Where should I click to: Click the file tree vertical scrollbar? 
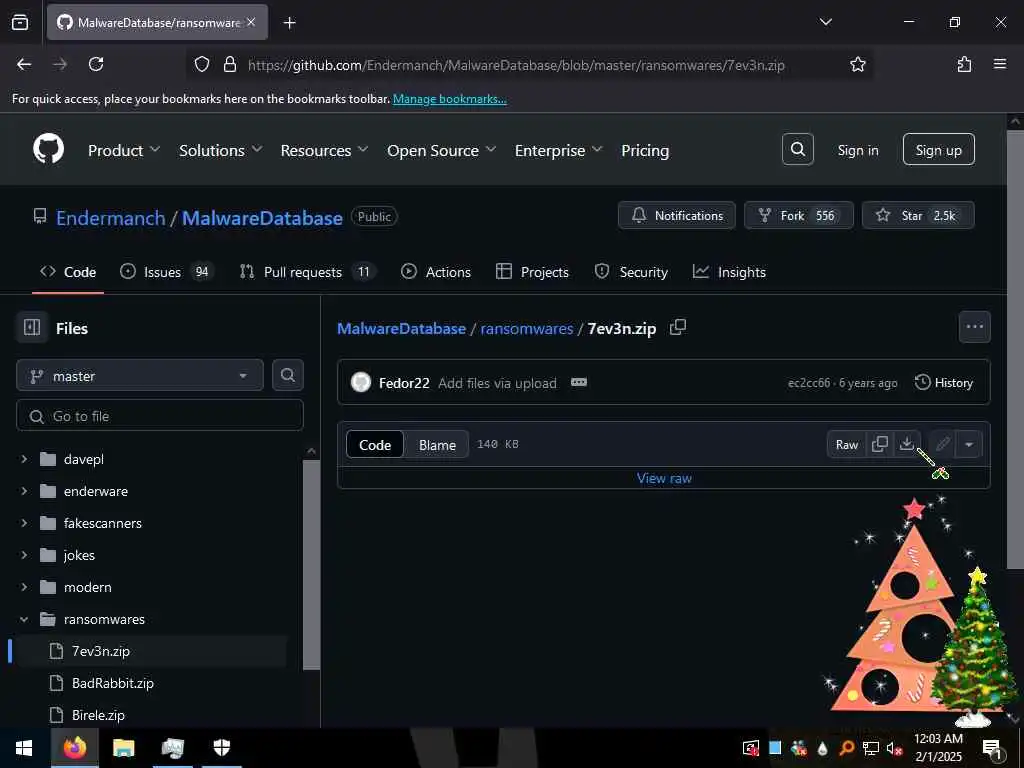(312, 564)
